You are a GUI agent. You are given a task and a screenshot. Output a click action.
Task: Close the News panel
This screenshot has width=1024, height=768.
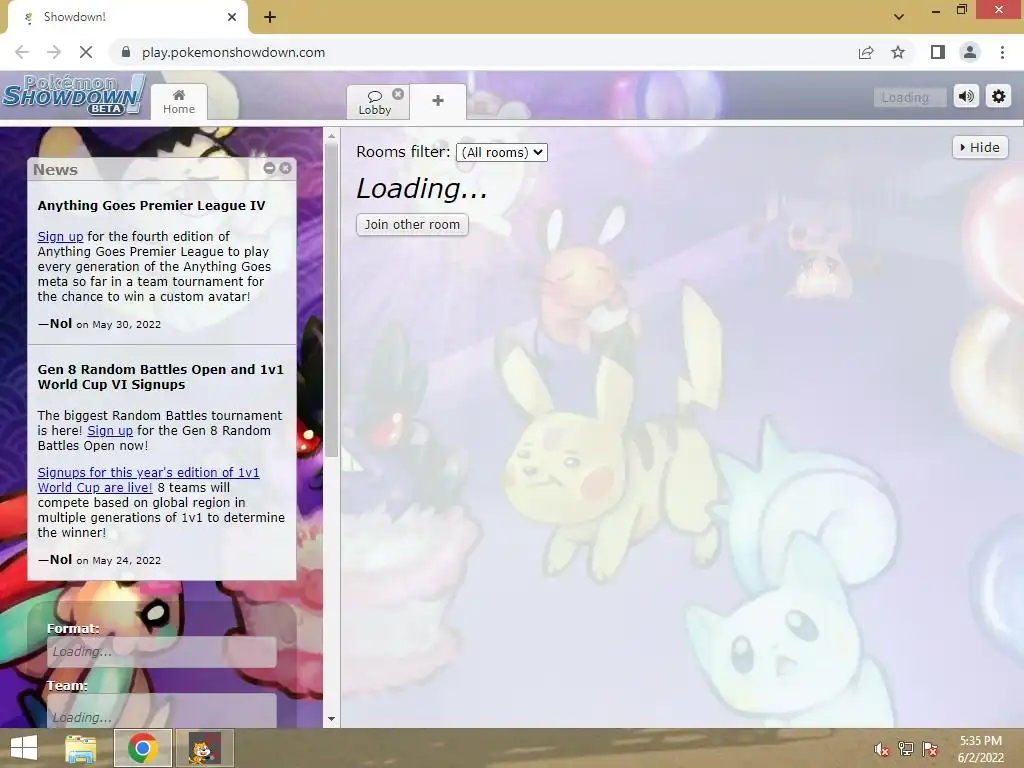coord(285,168)
